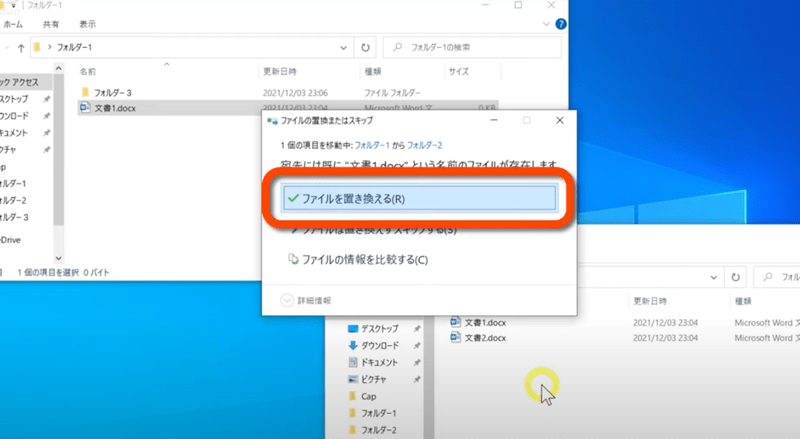The image size is (800, 439).
Task: Click the up-arrow navigation button in フォルダー1 window
Action: pyautogui.click(x=21, y=47)
